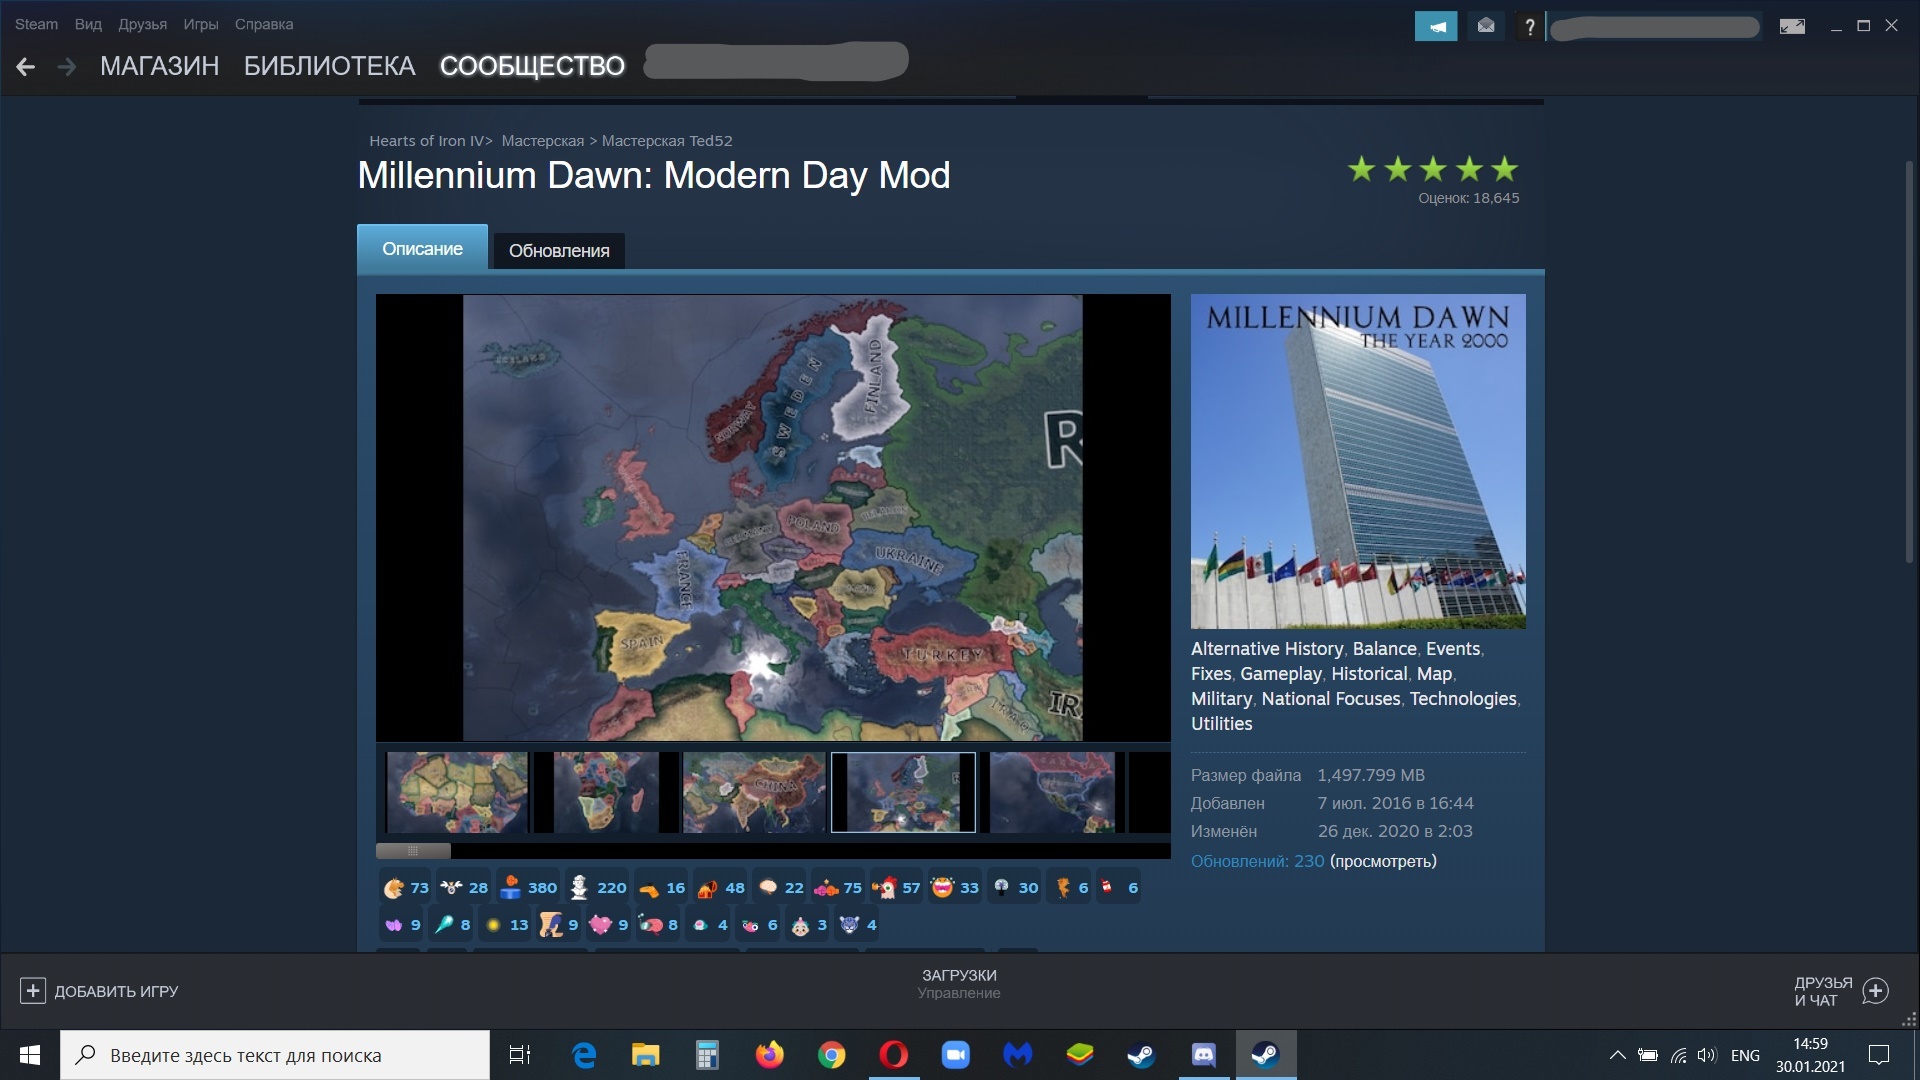Click the plus icon beside Добавить игру
Screen dimensions: 1920x1080
pos(32,991)
